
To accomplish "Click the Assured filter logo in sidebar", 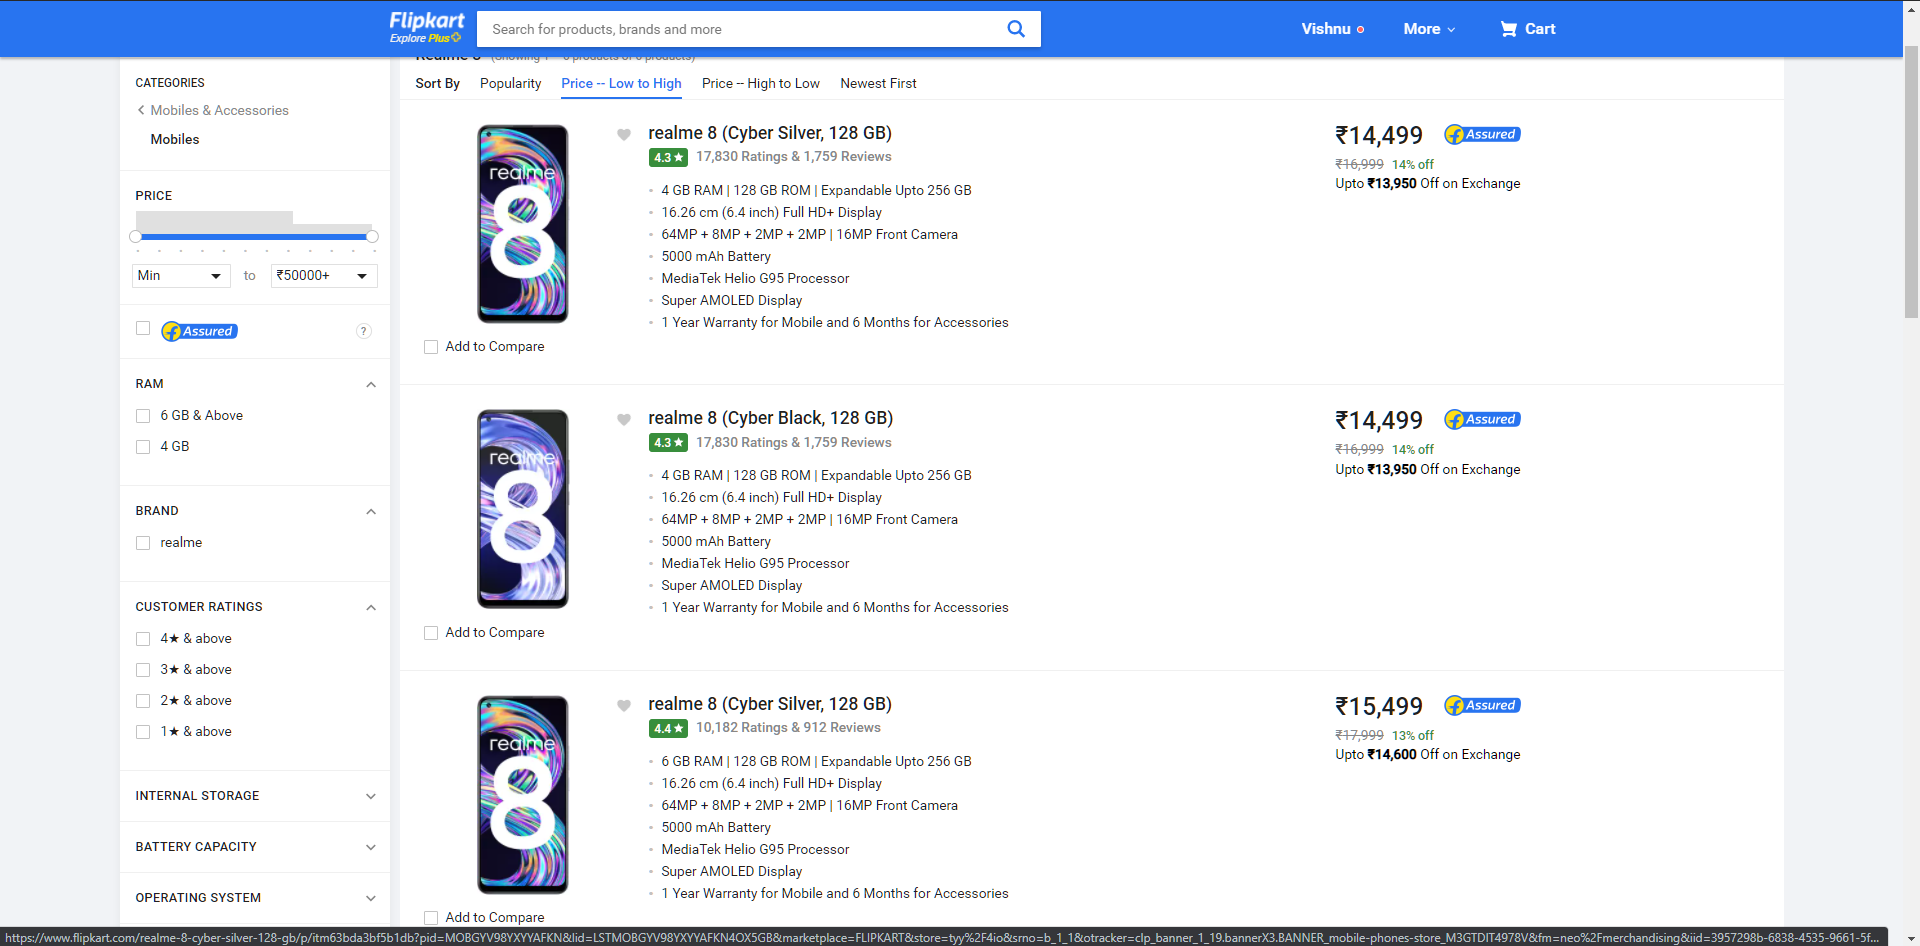I will coord(199,331).
